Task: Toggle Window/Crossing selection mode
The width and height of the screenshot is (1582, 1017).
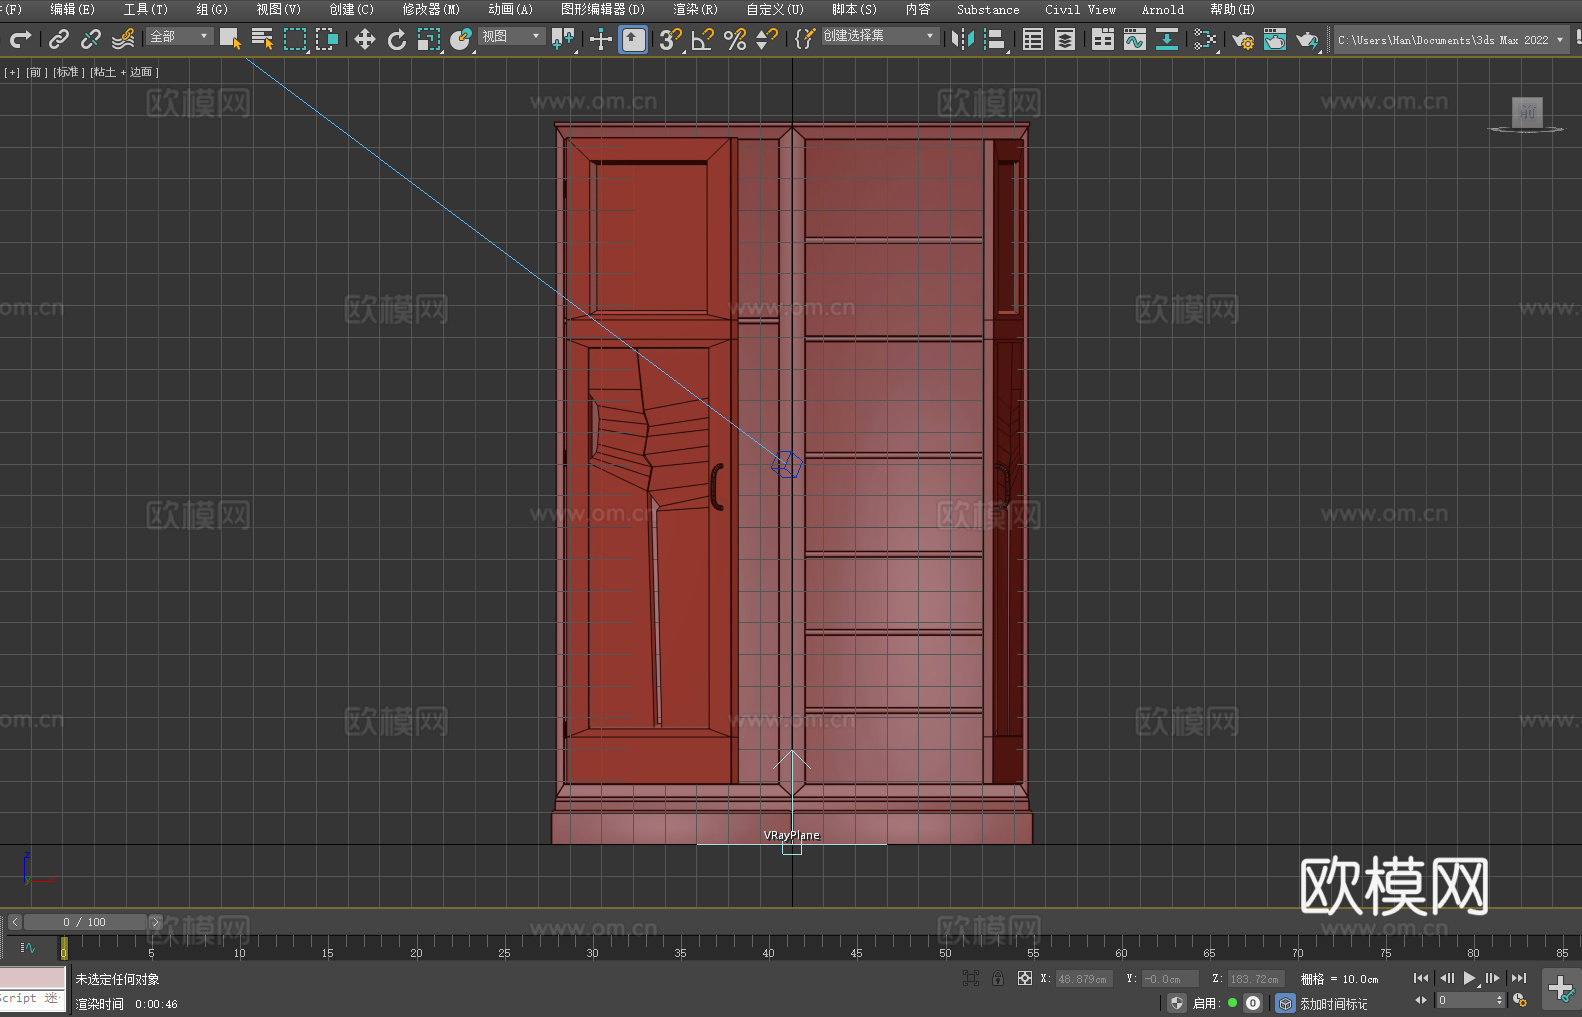Action: (327, 39)
